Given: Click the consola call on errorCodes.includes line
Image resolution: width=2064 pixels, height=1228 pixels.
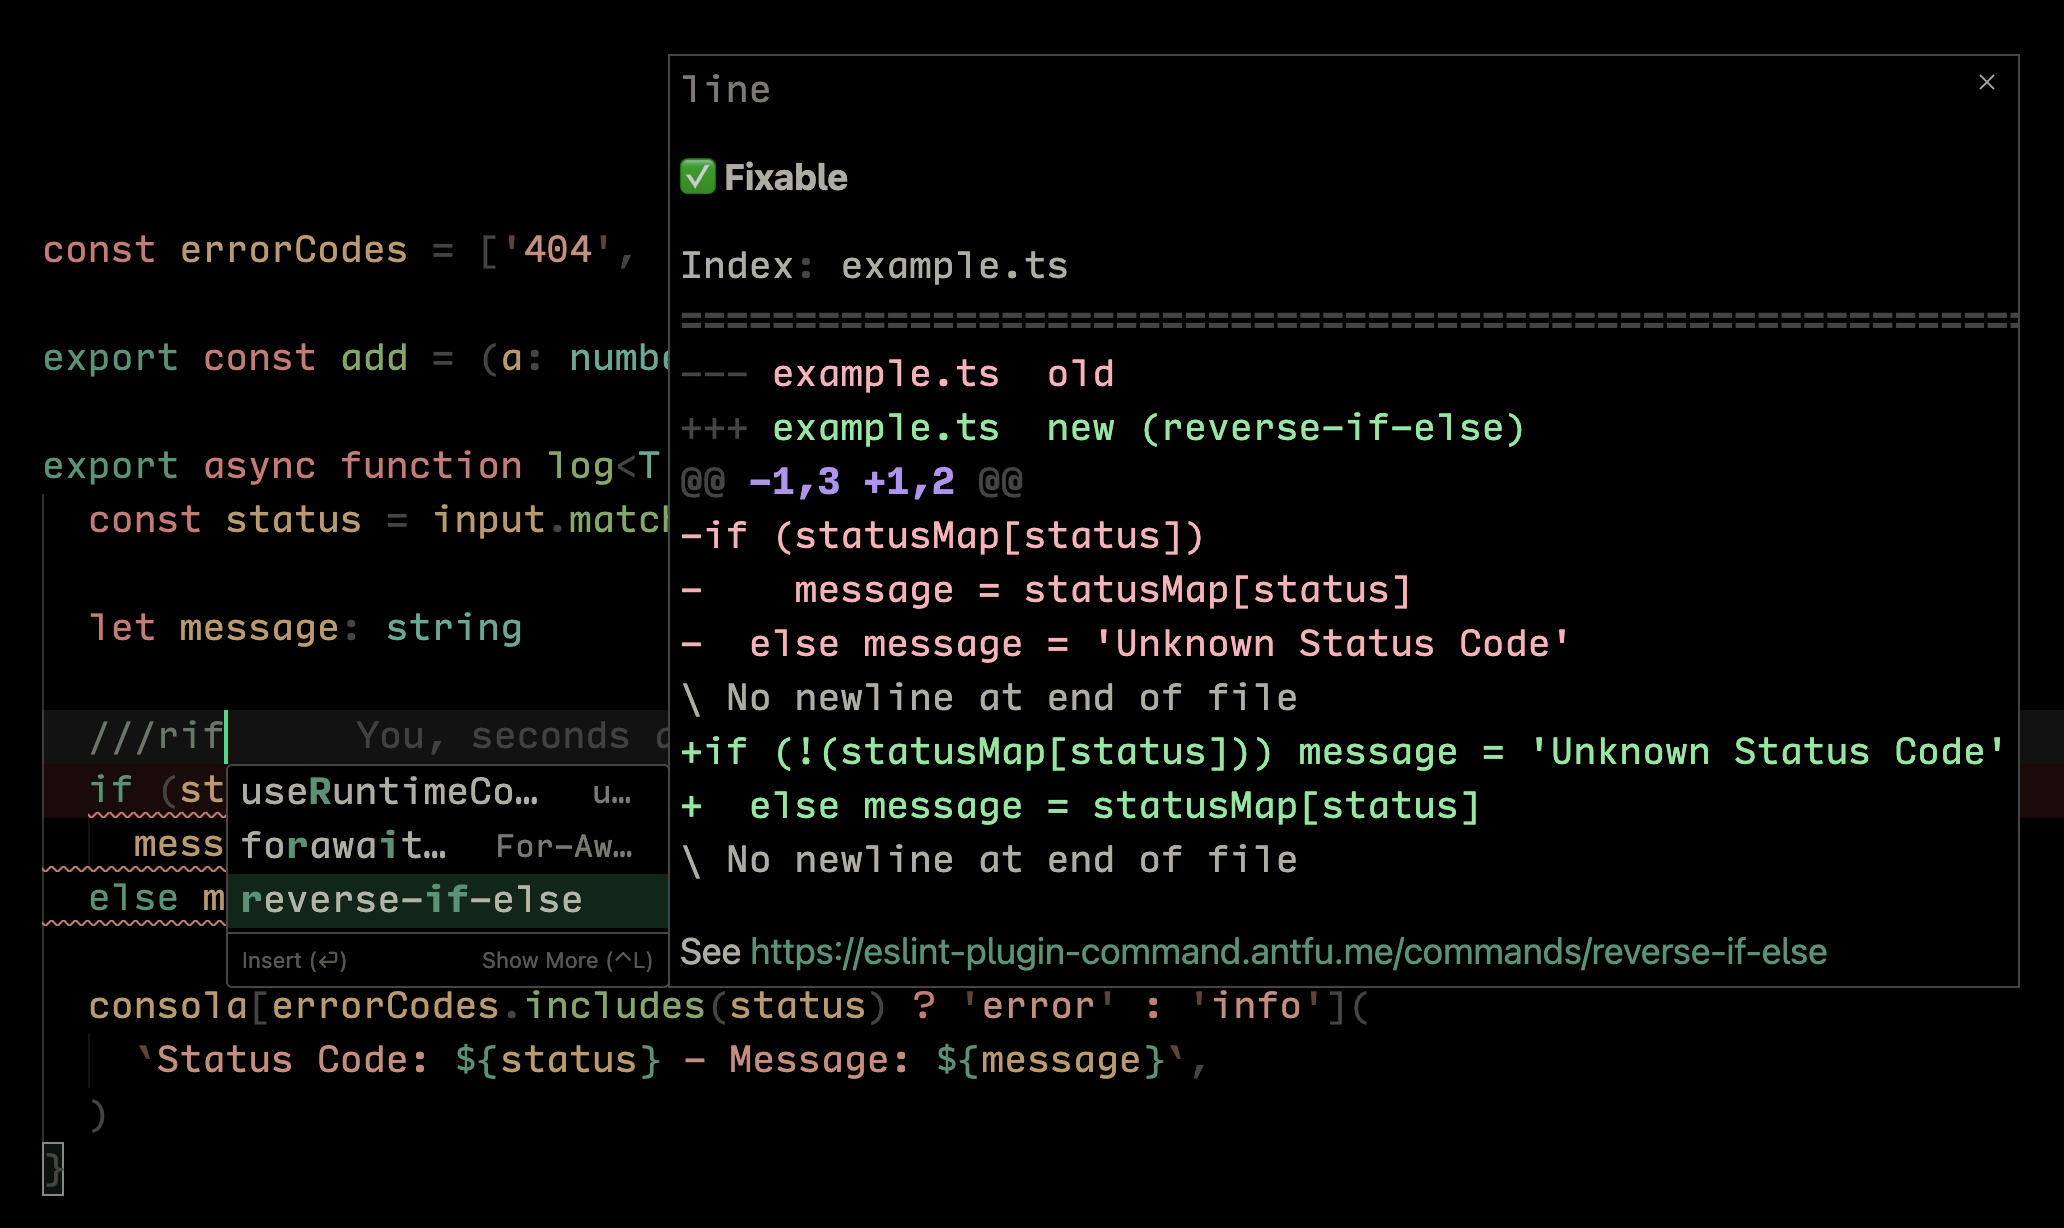Looking at the screenshot, I should [167, 1006].
